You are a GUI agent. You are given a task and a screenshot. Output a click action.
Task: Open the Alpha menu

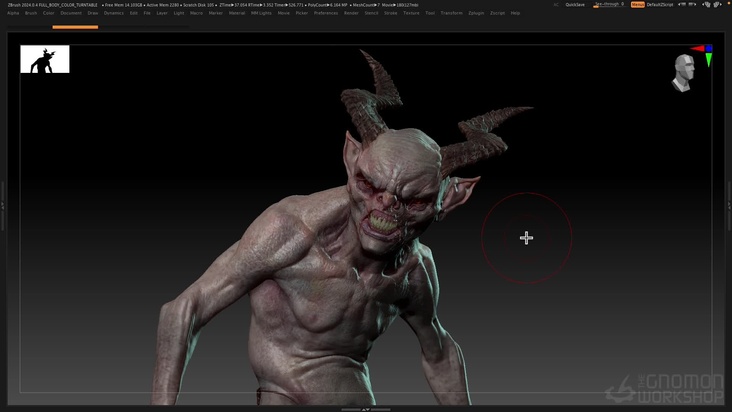[x=13, y=13]
